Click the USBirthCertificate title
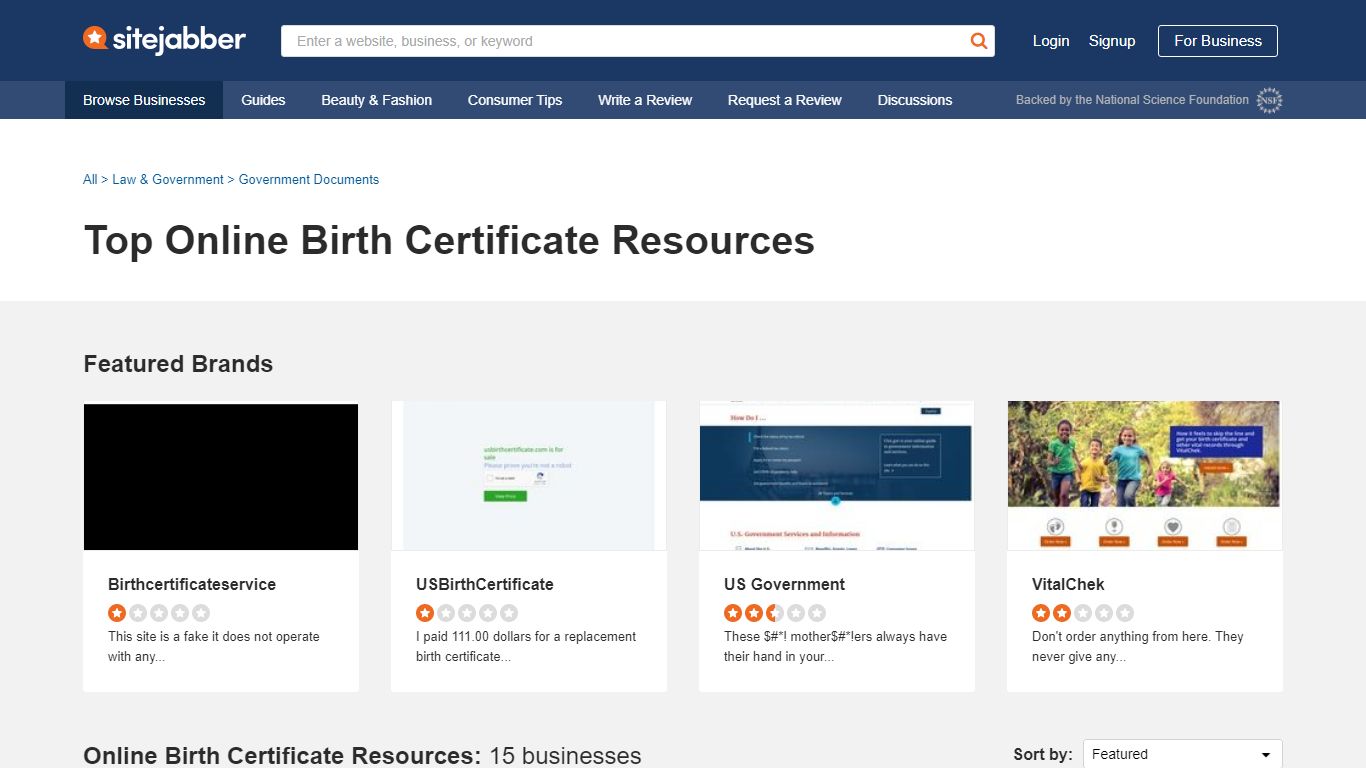 [485, 584]
